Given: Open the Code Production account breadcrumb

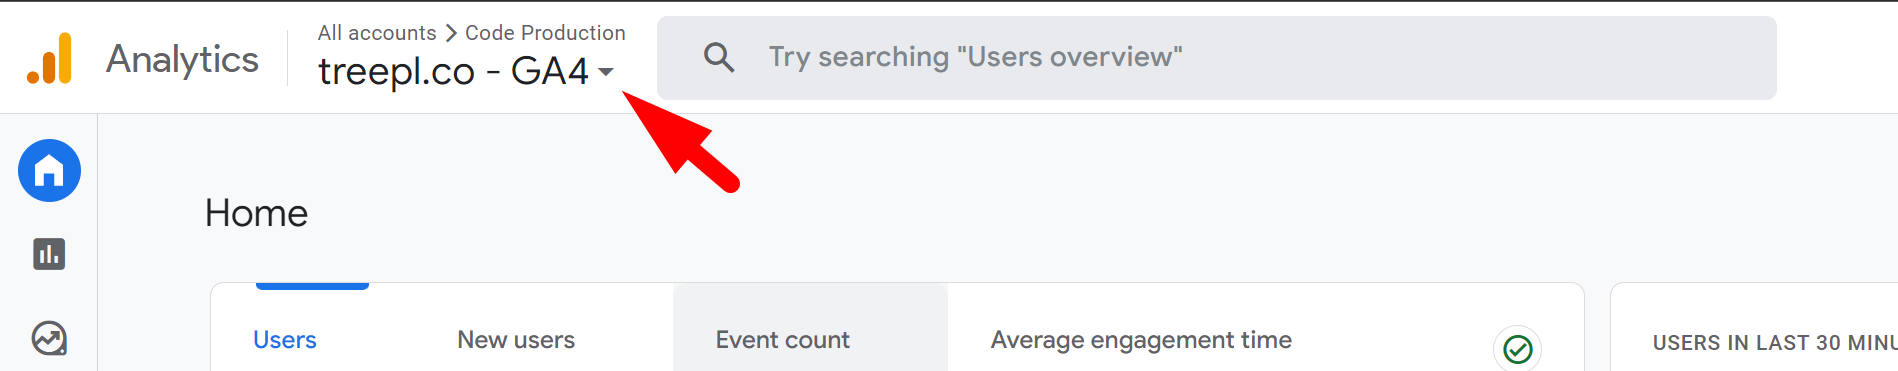Looking at the screenshot, I should pos(545,33).
